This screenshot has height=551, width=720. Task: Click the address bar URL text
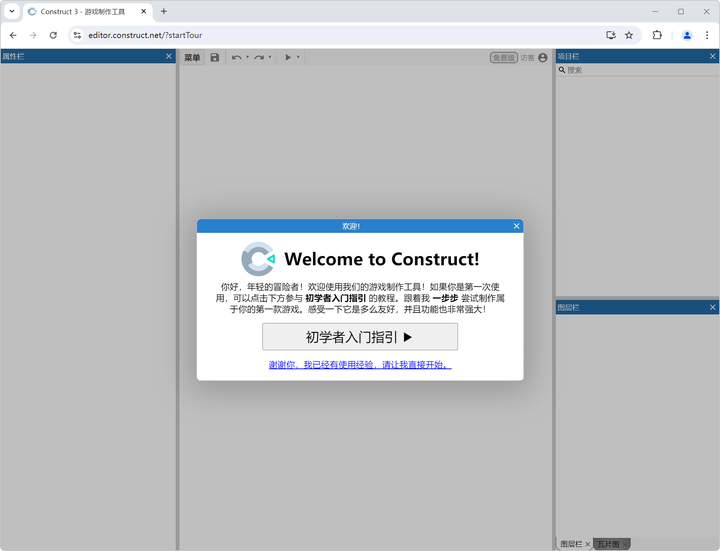(145, 35)
